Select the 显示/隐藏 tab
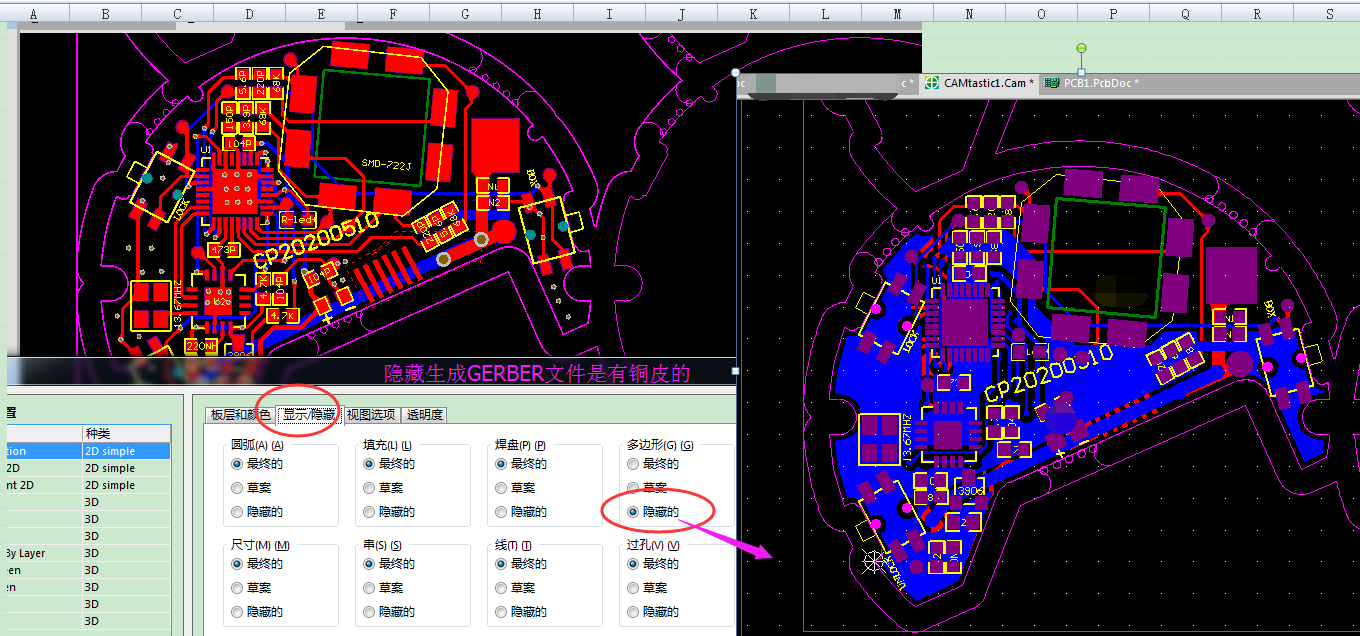1360x636 pixels. (308, 415)
